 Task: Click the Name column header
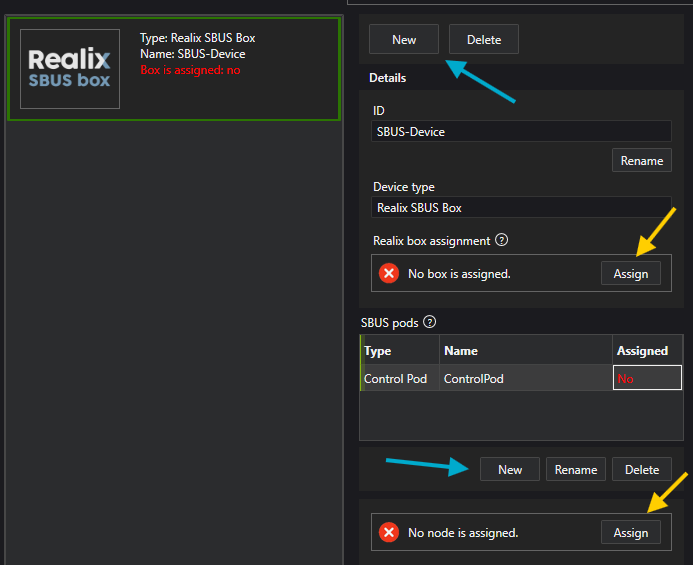tap(525, 350)
